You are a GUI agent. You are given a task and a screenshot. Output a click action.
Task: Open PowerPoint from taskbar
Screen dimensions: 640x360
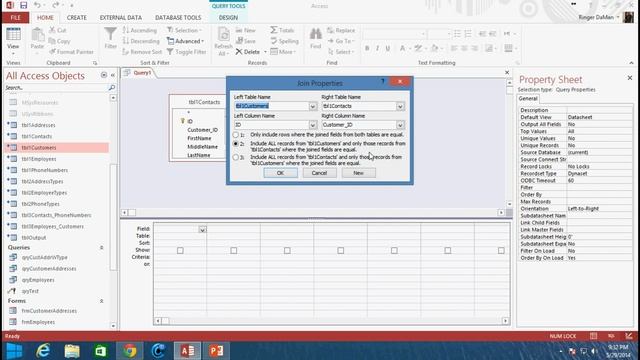tap(216, 351)
